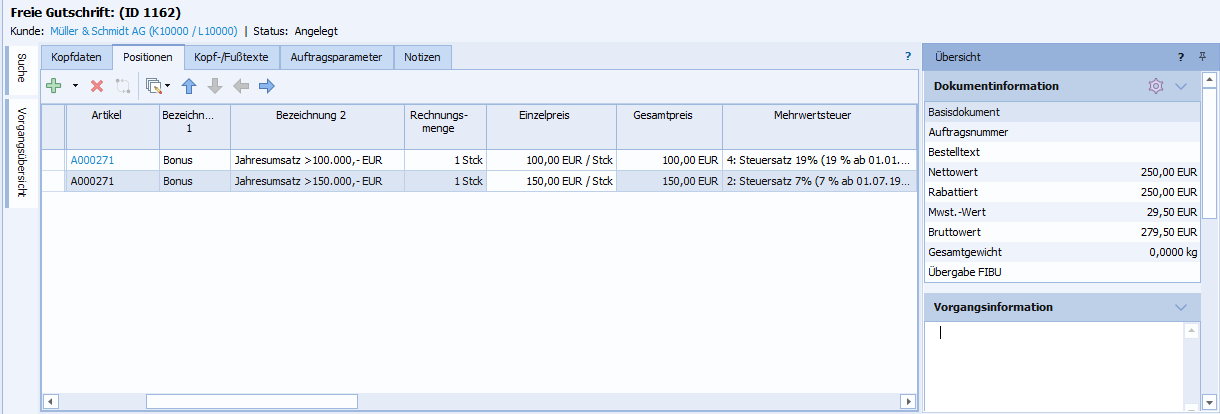Select the Notizen tab

[422, 58]
